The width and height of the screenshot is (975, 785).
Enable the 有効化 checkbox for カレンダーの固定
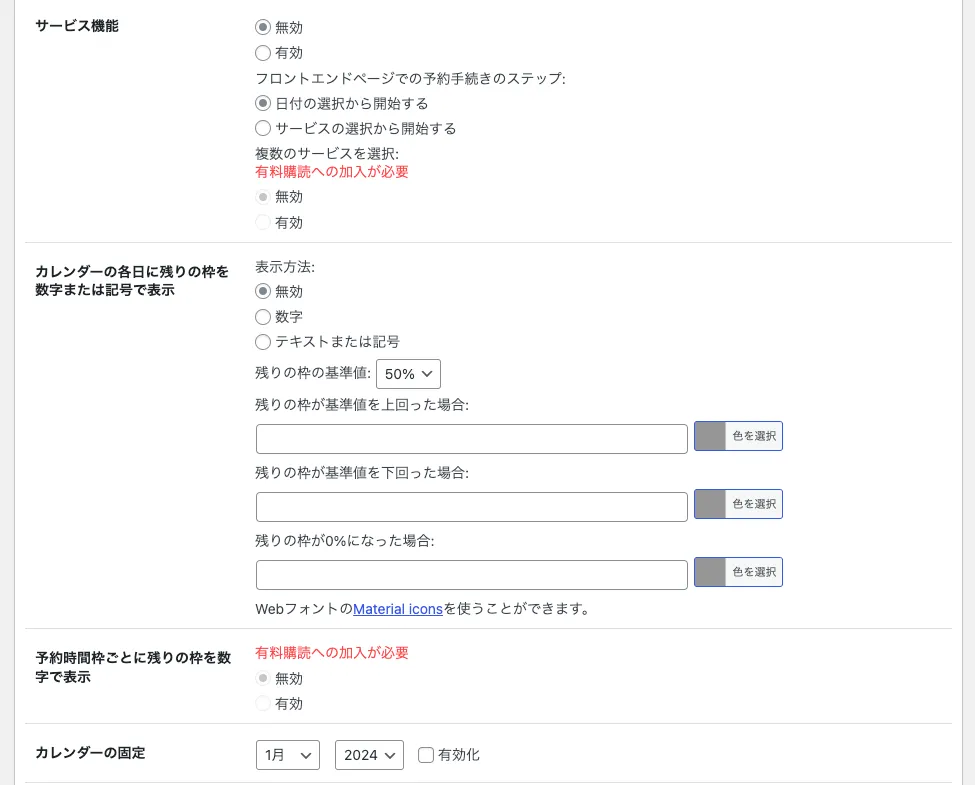click(426, 755)
